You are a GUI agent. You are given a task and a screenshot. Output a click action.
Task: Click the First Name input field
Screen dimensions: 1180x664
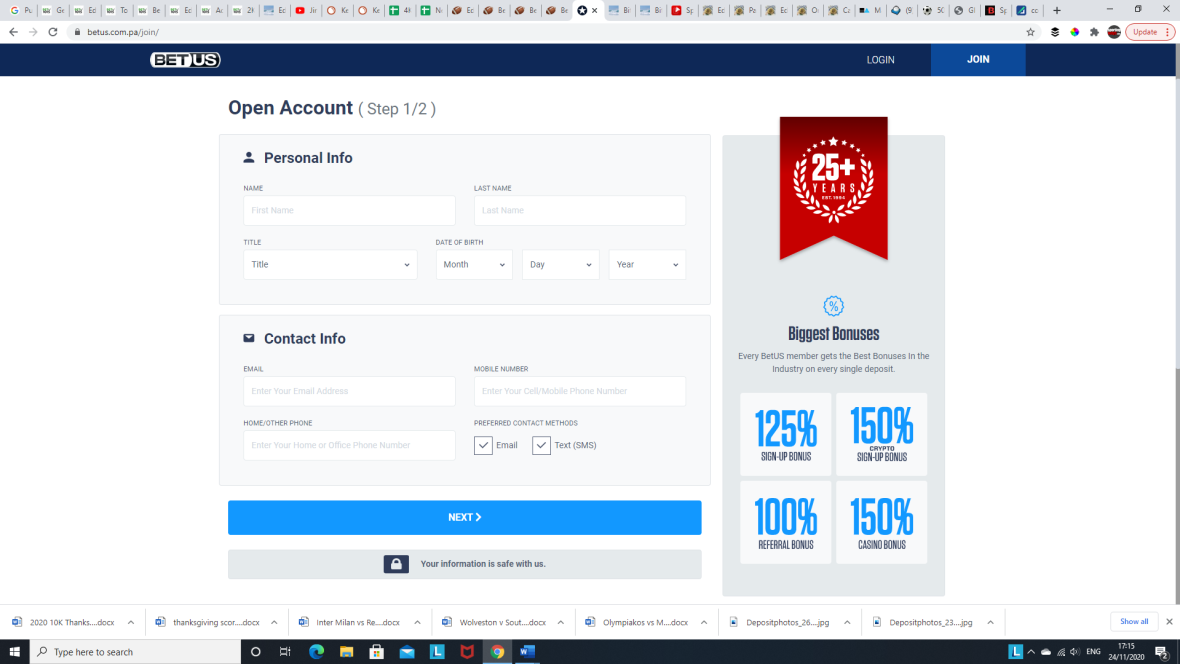pyautogui.click(x=349, y=211)
